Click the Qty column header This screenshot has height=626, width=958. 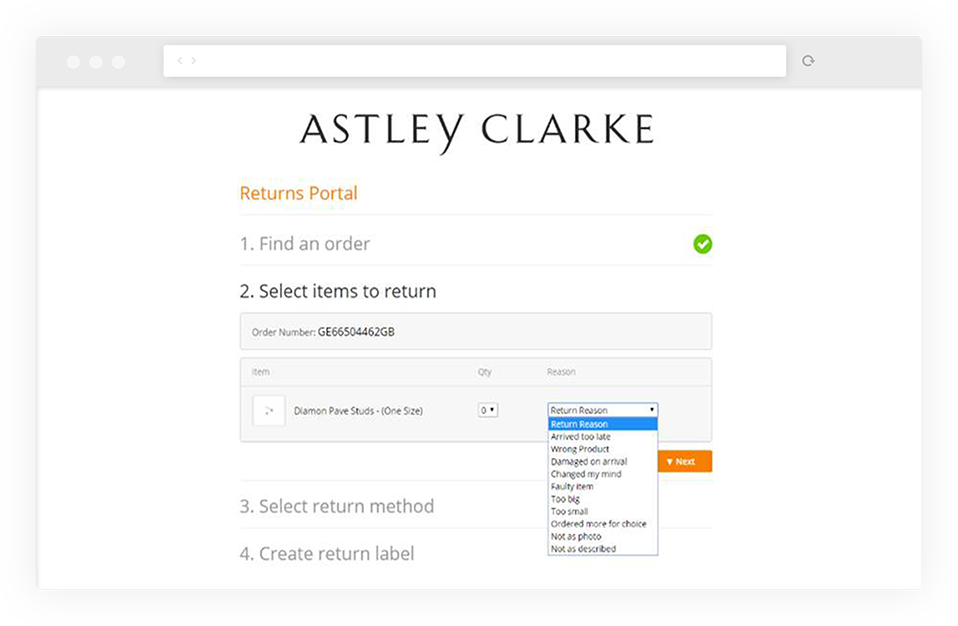[484, 371]
